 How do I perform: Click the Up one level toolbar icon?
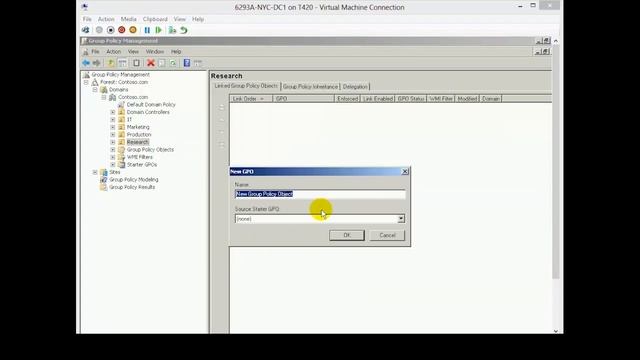(111, 63)
